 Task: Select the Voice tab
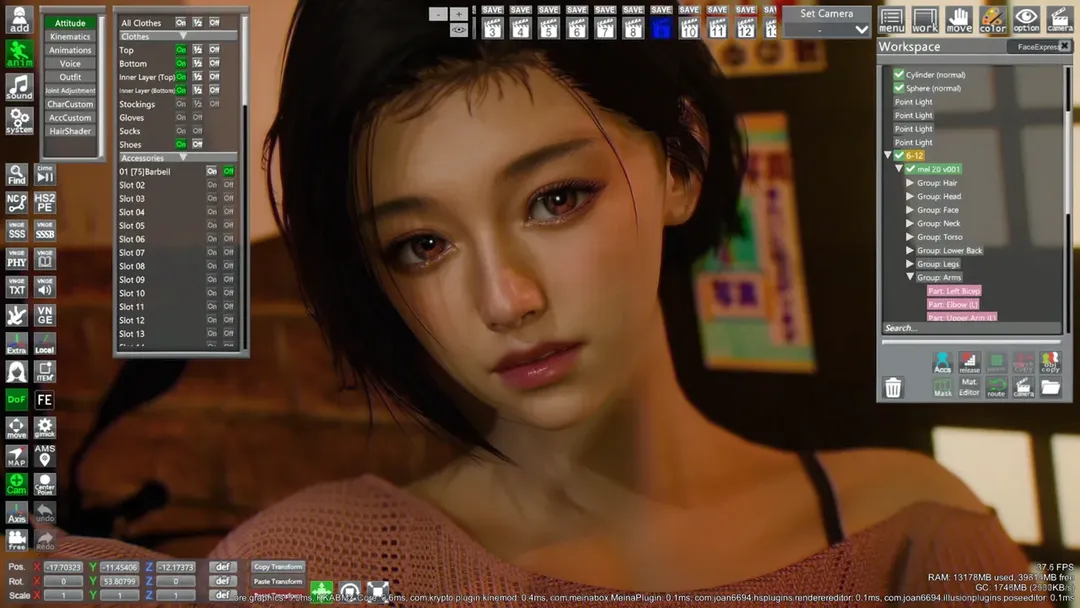[x=70, y=63]
